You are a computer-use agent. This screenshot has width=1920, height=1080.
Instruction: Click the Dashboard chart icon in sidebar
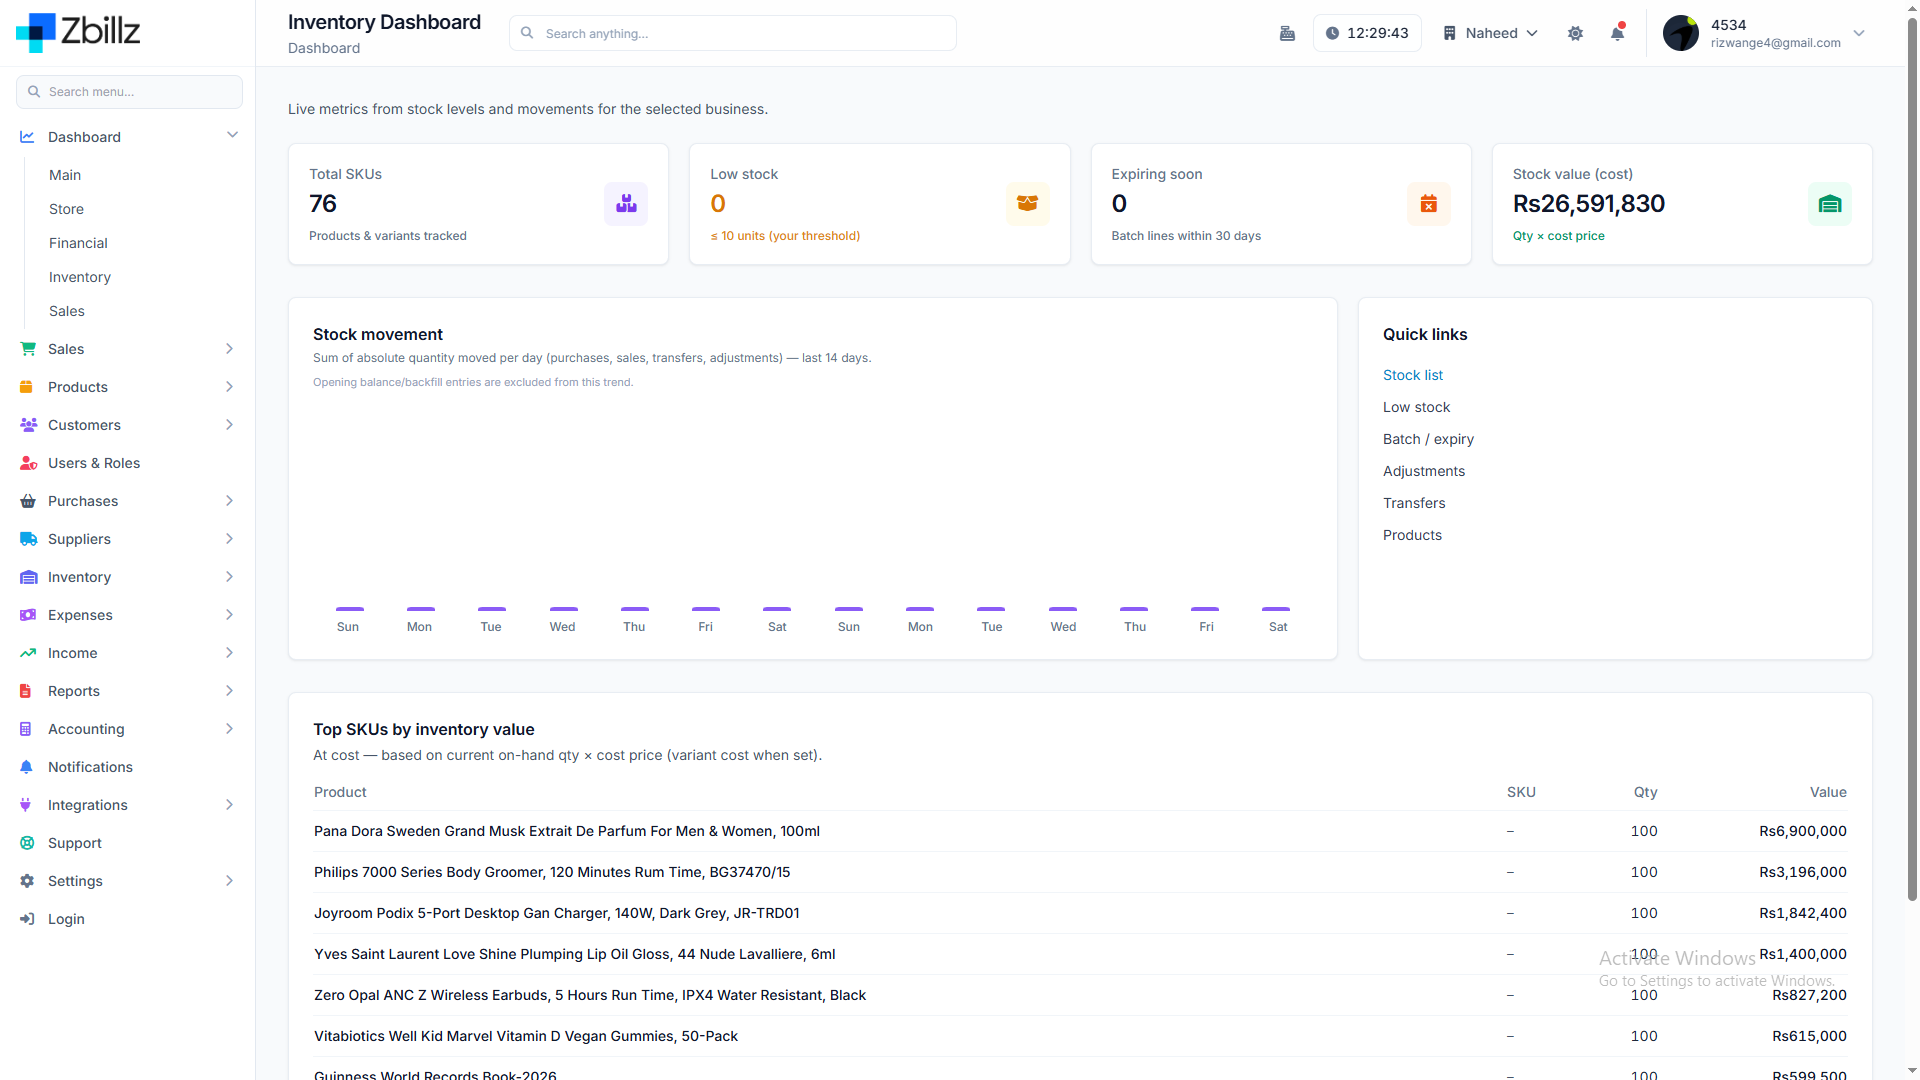tap(27, 137)
